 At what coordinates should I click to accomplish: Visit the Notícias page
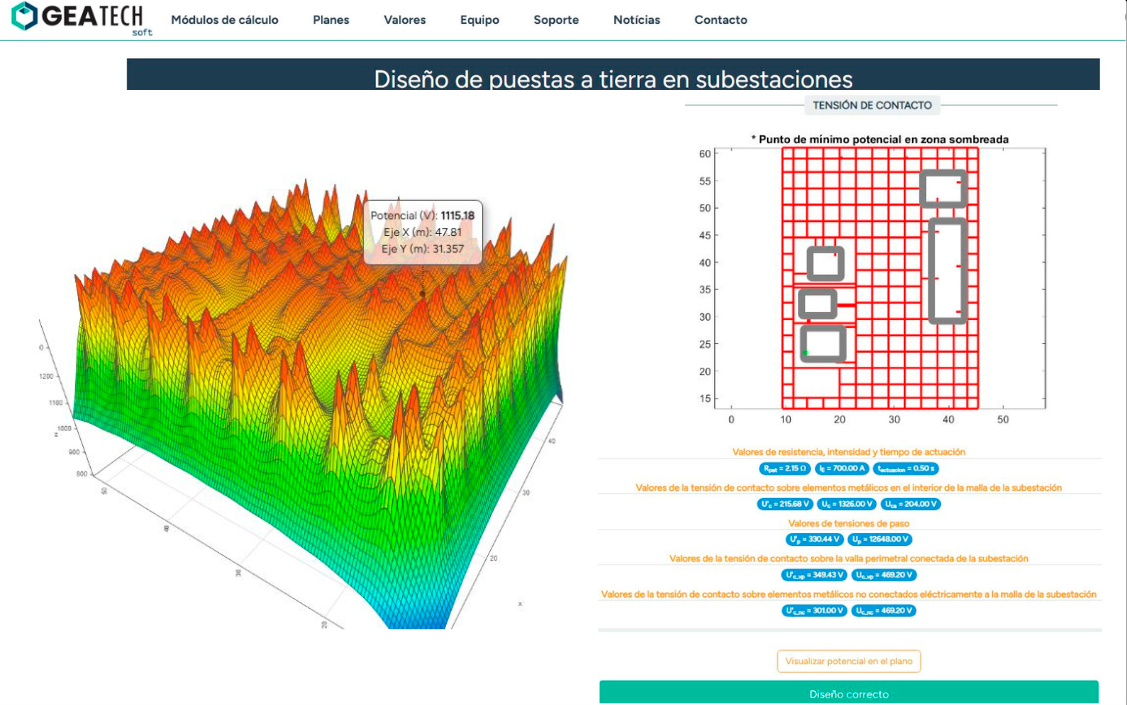point(636,20)
